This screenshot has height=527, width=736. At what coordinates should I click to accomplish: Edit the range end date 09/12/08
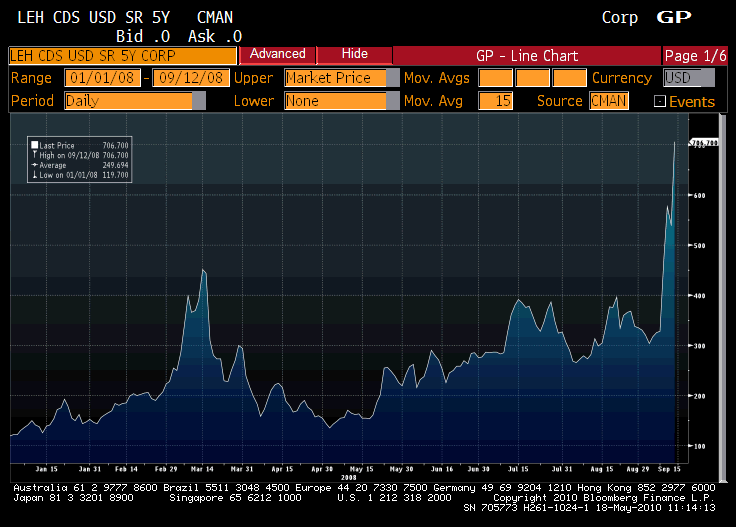point(191,78)
